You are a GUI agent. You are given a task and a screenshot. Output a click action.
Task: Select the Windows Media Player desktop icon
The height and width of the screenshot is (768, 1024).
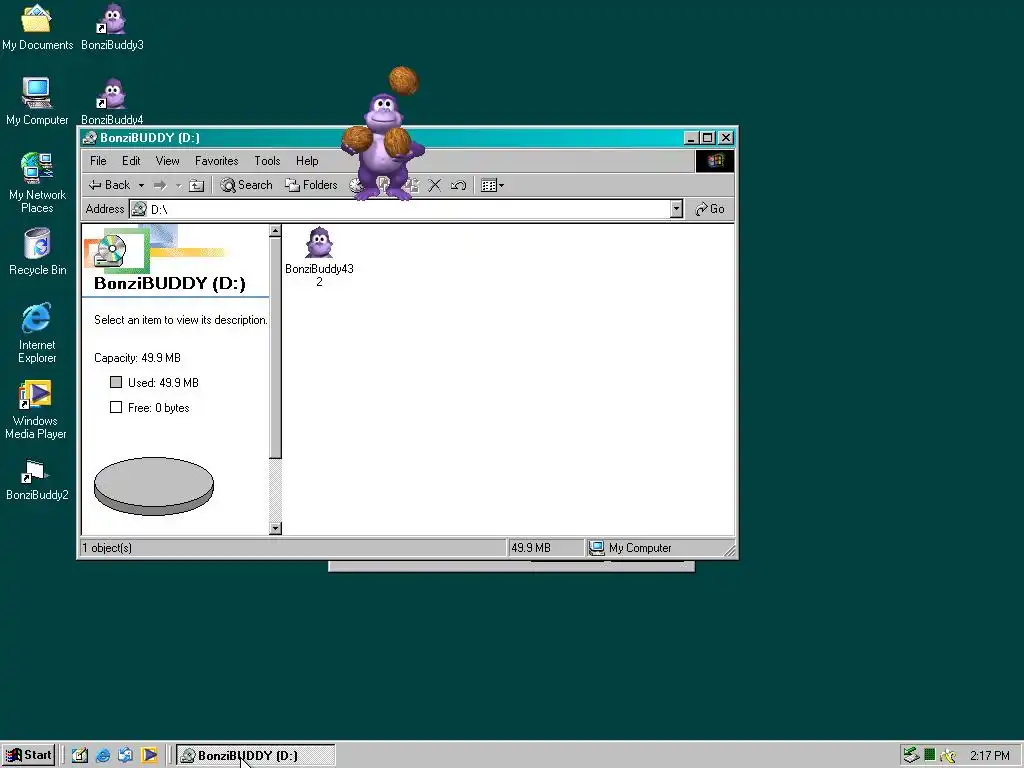[x=36, y=410]
